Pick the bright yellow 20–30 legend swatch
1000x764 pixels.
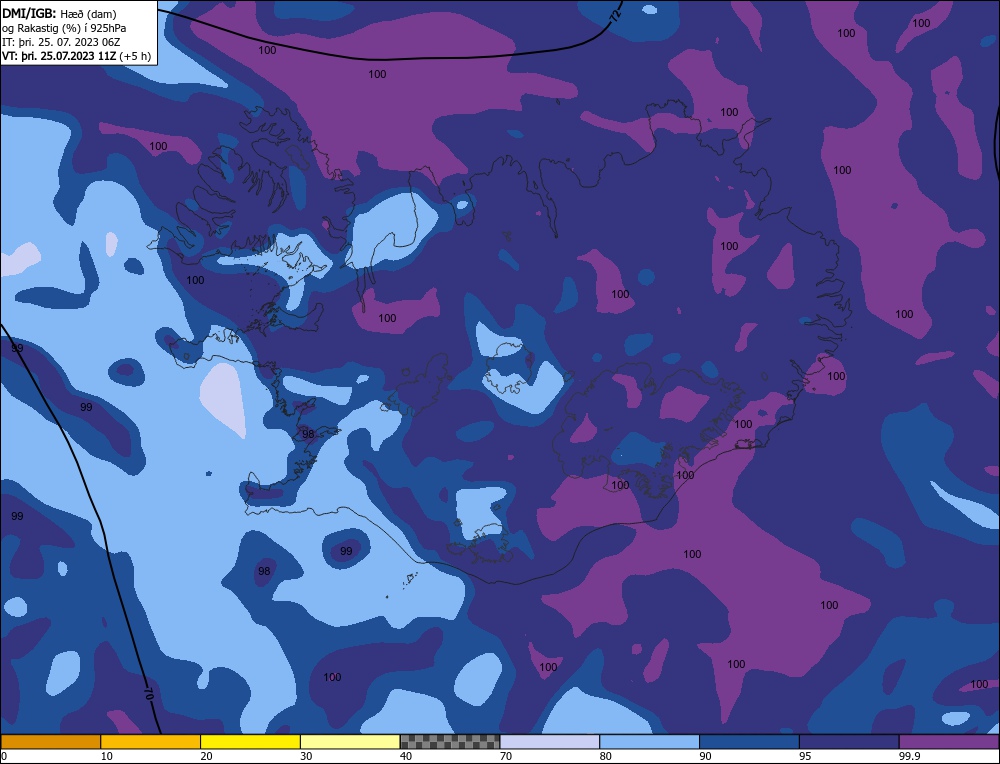point(250,742)
